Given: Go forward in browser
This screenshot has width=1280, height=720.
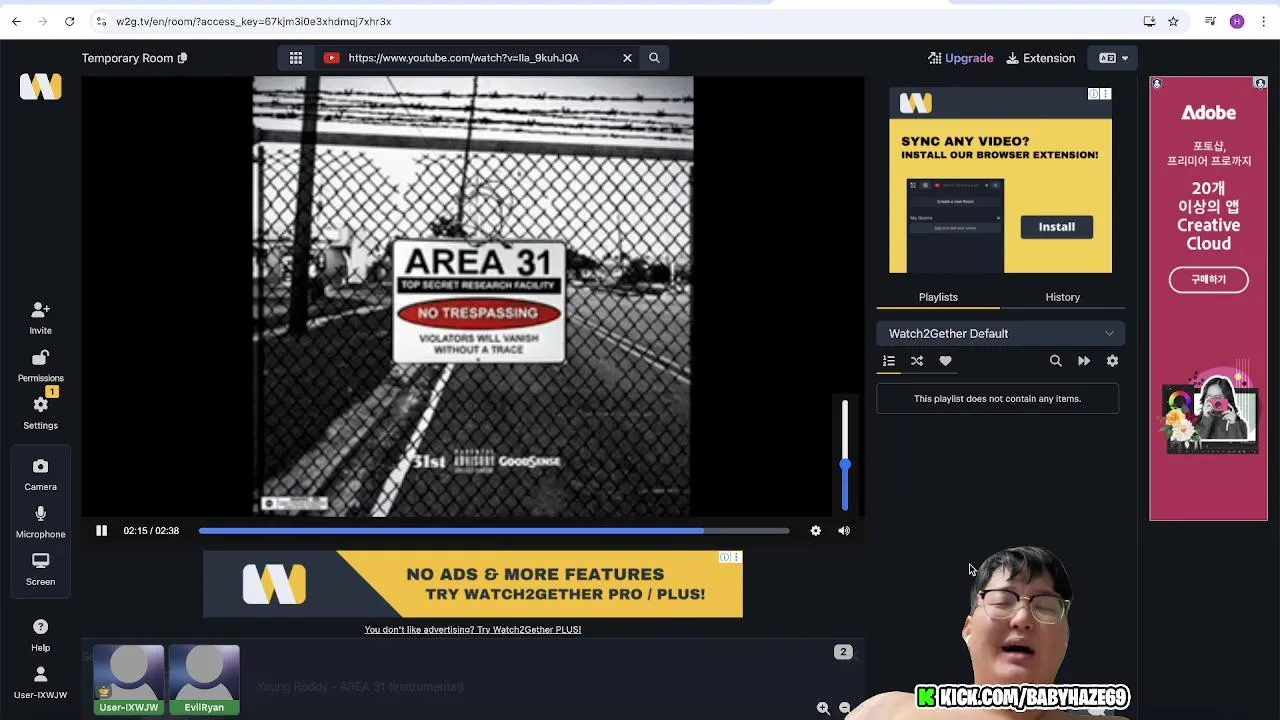Looking at the screenshot, I should click(x=43, y=21).
